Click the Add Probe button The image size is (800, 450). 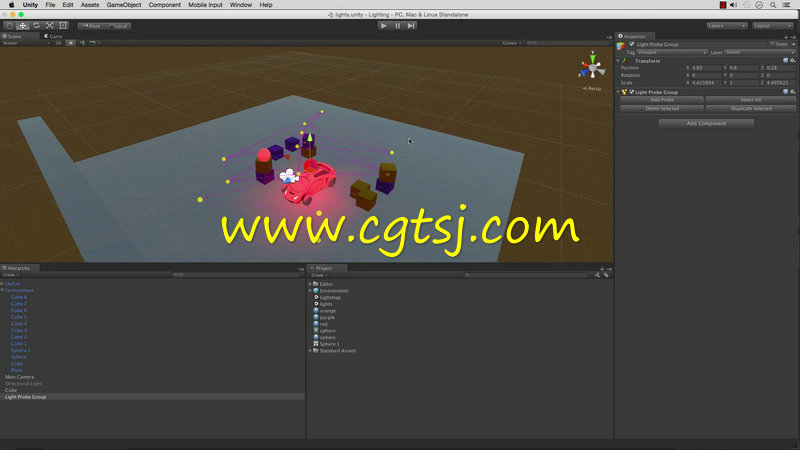click(x=662, y=100)
